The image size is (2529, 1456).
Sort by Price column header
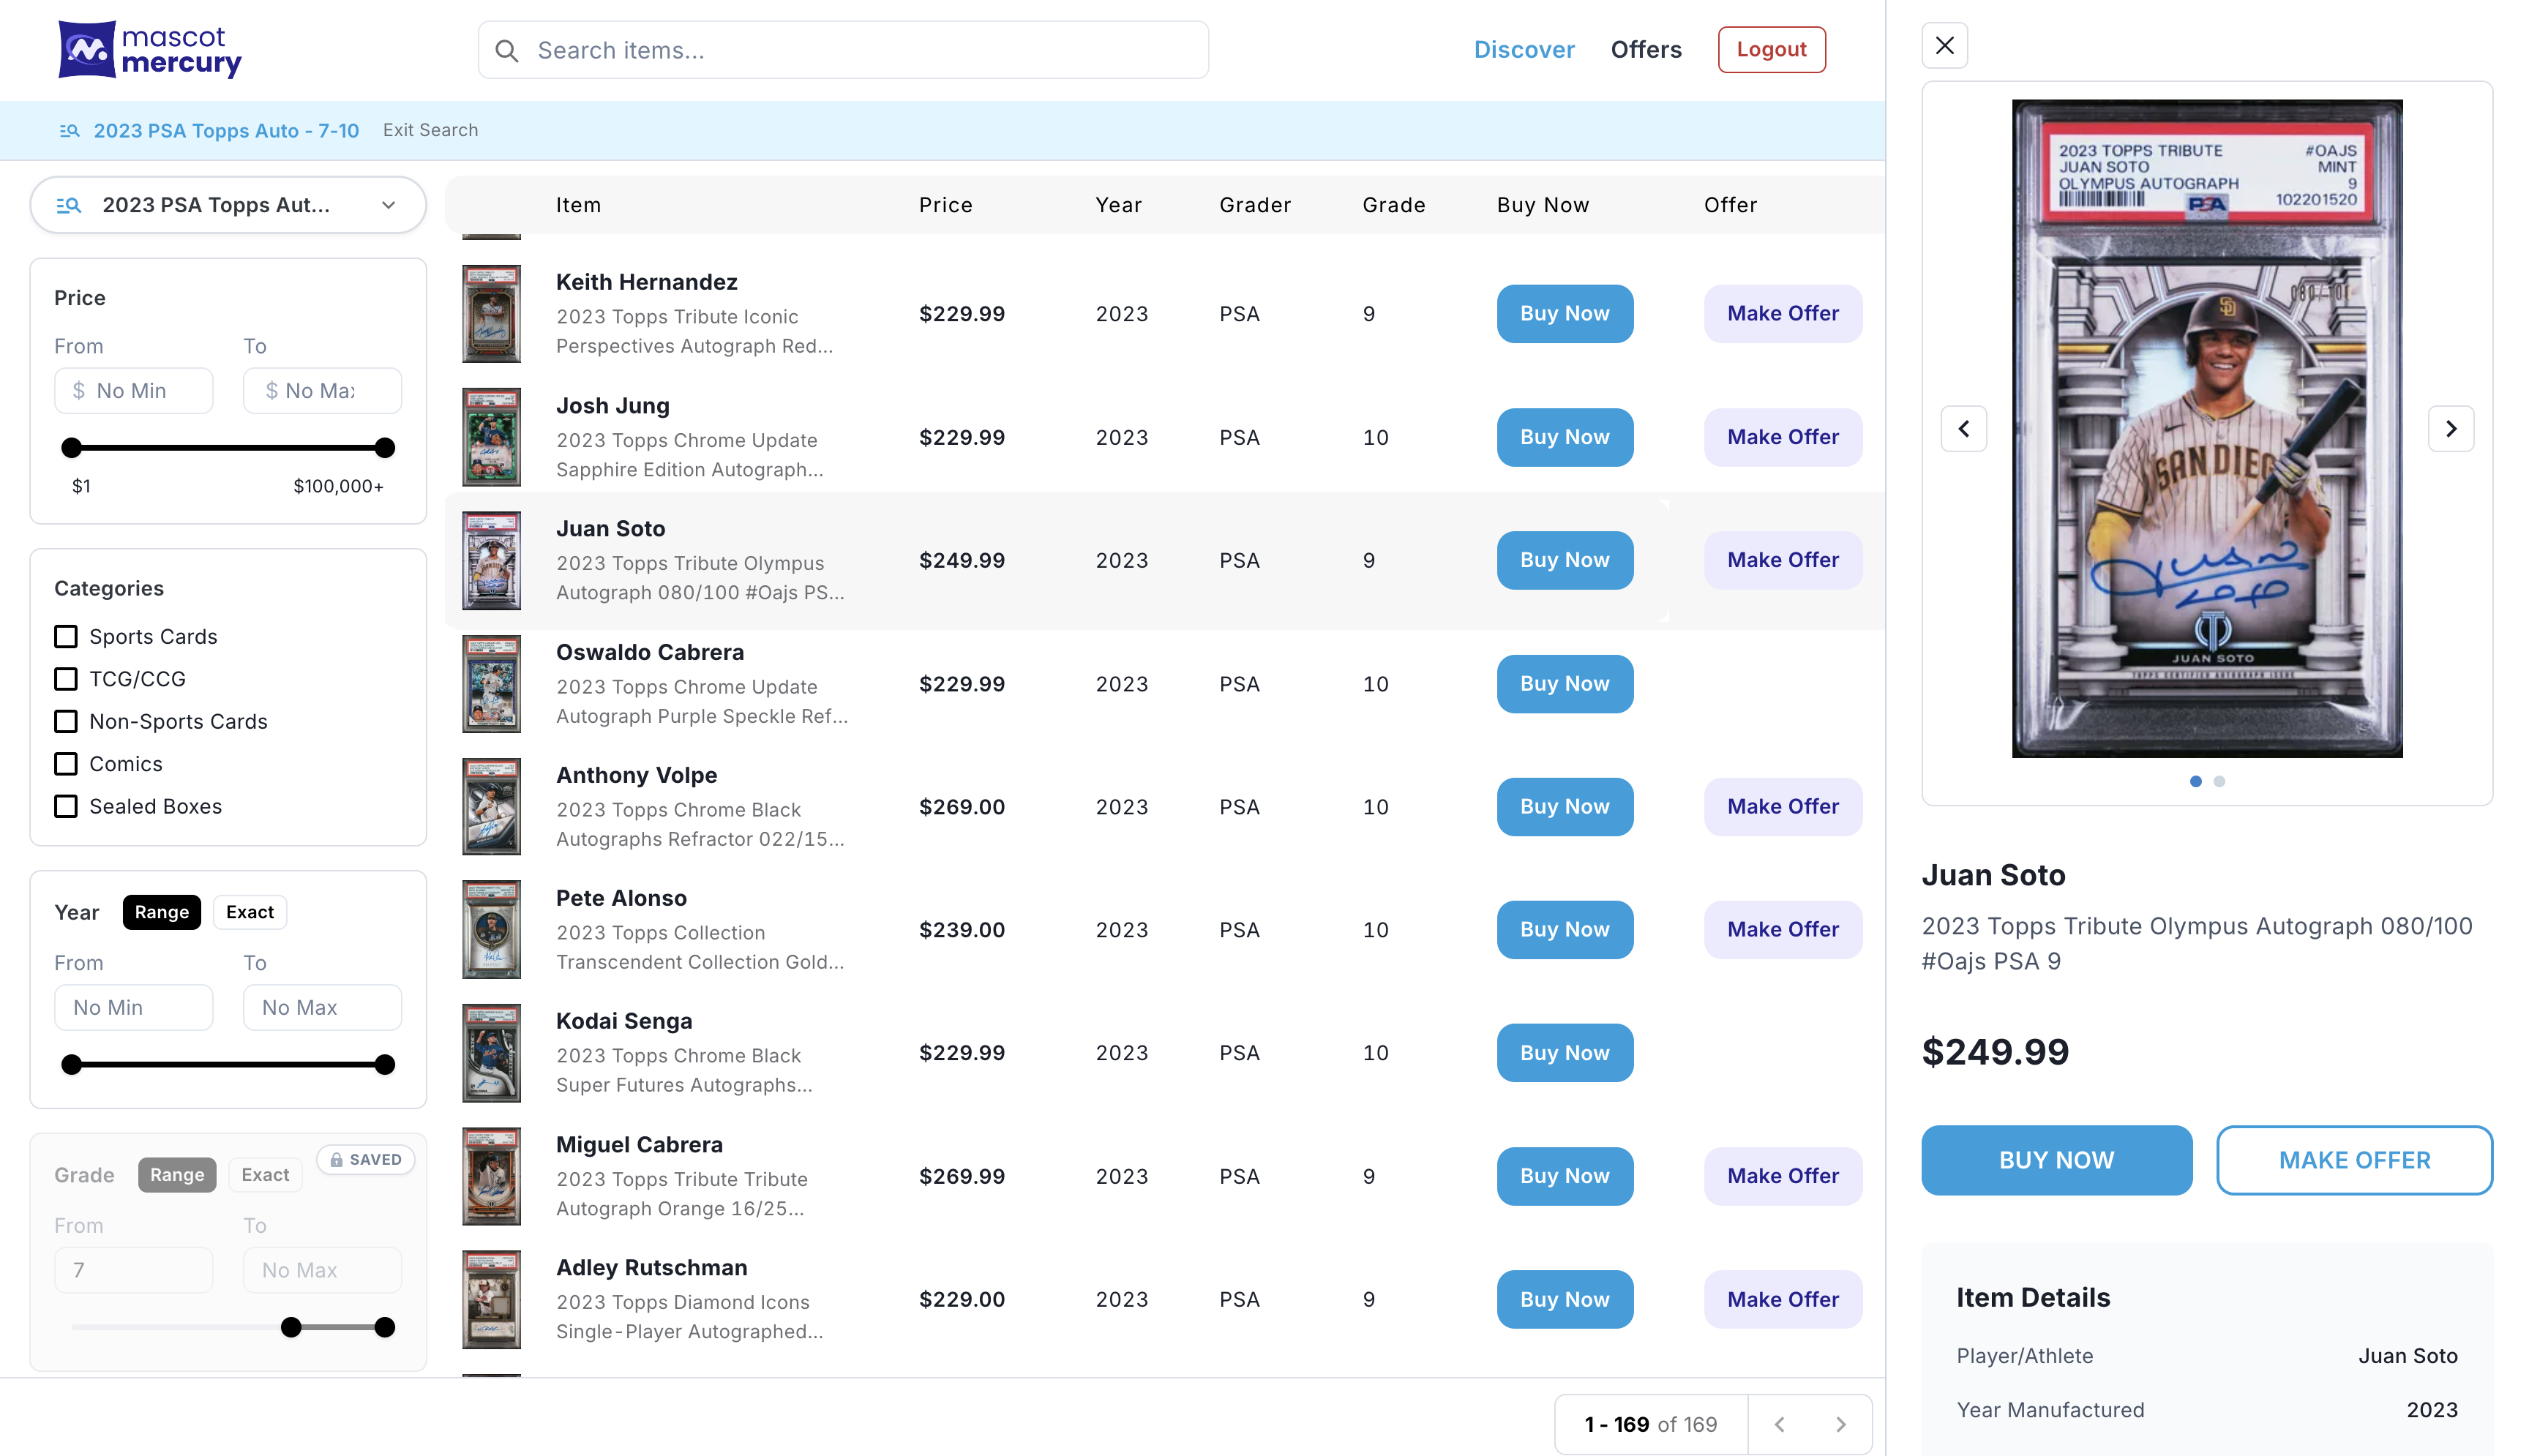[x=946, y=205]
